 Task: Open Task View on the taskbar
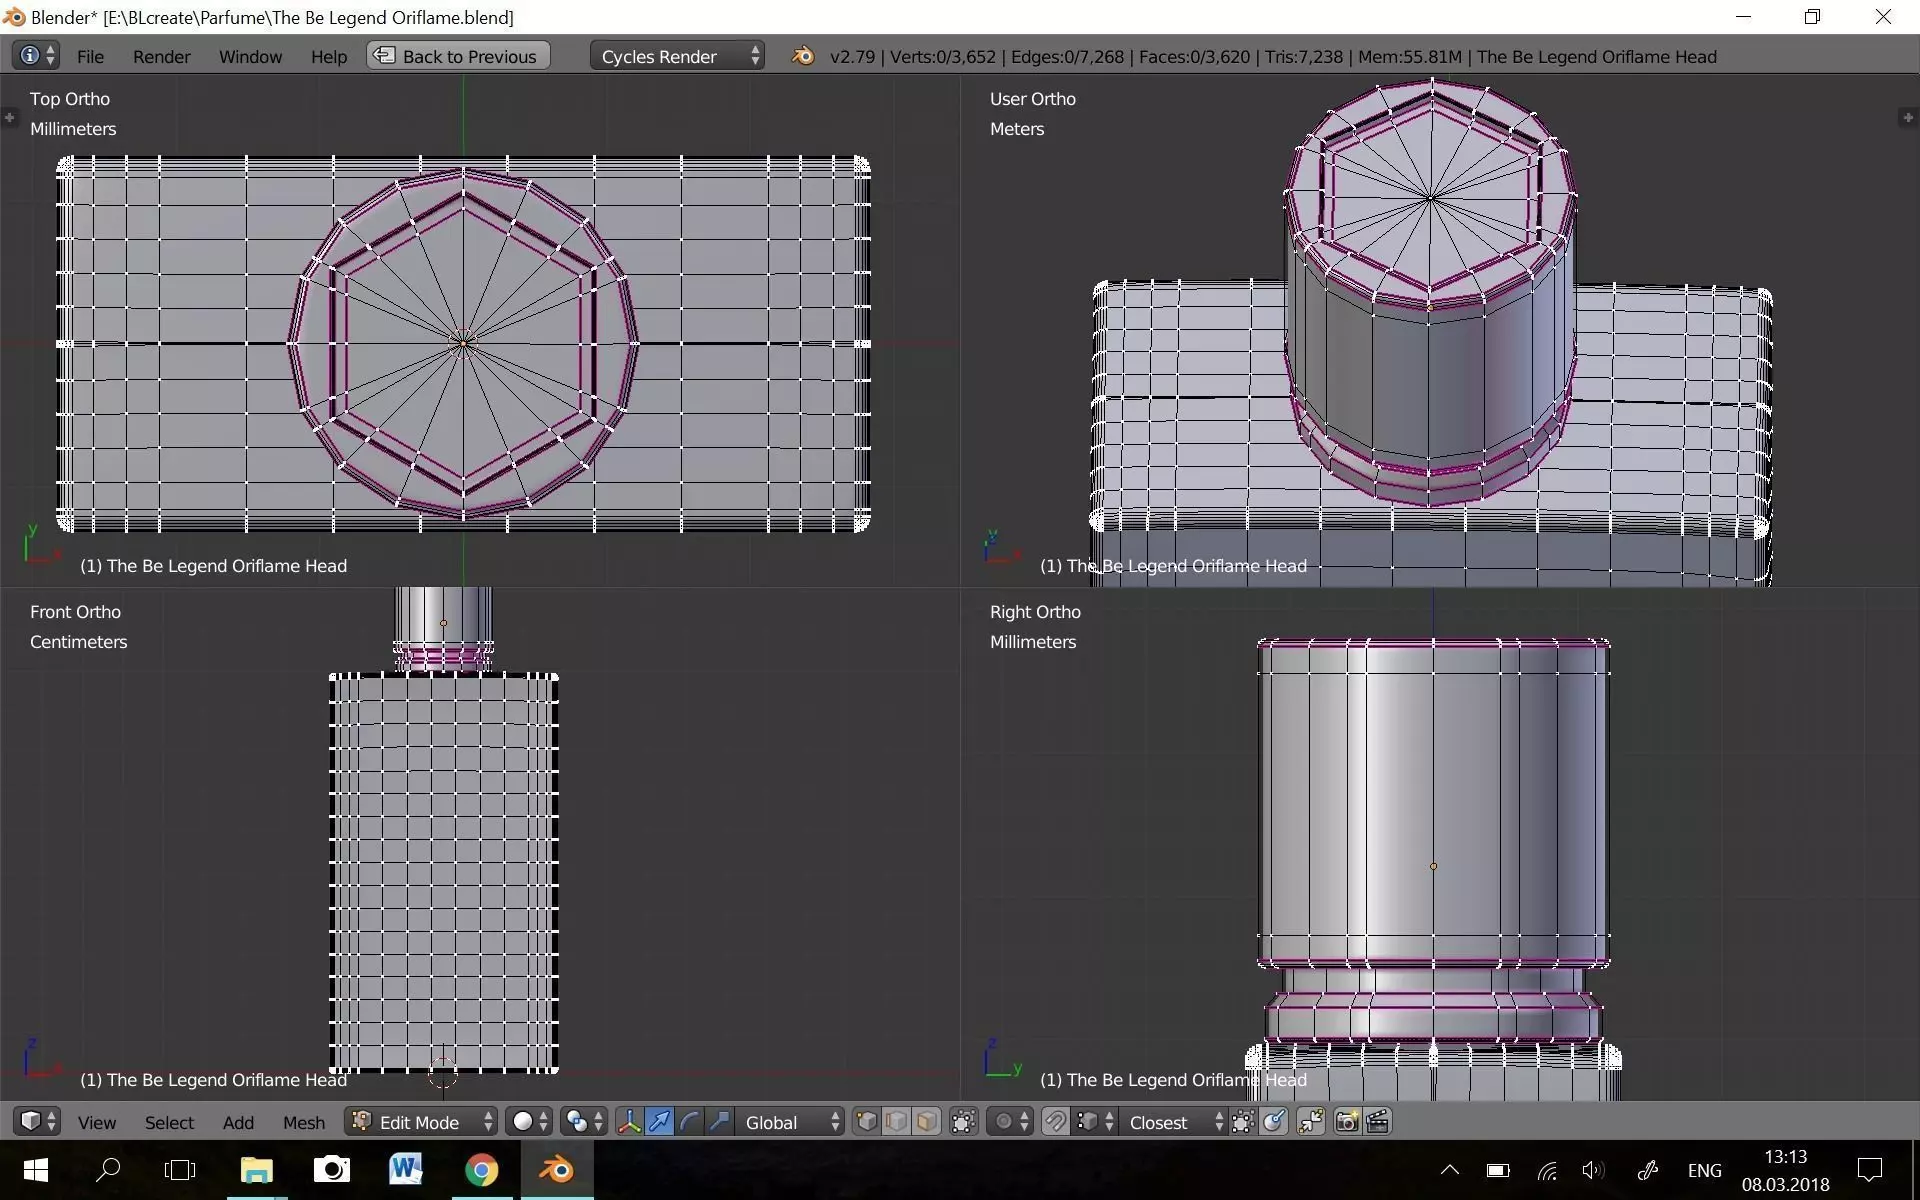tap(180, 1170)
